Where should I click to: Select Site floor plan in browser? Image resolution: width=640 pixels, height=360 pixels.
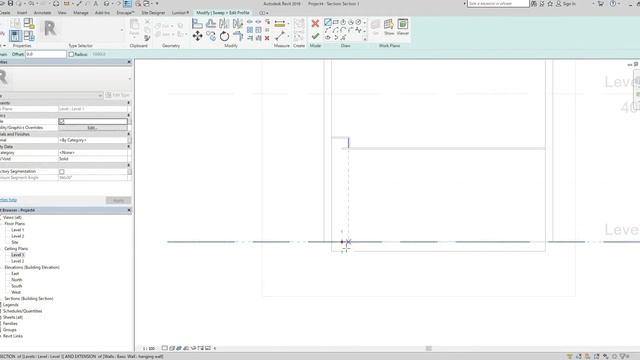(15, 242)
